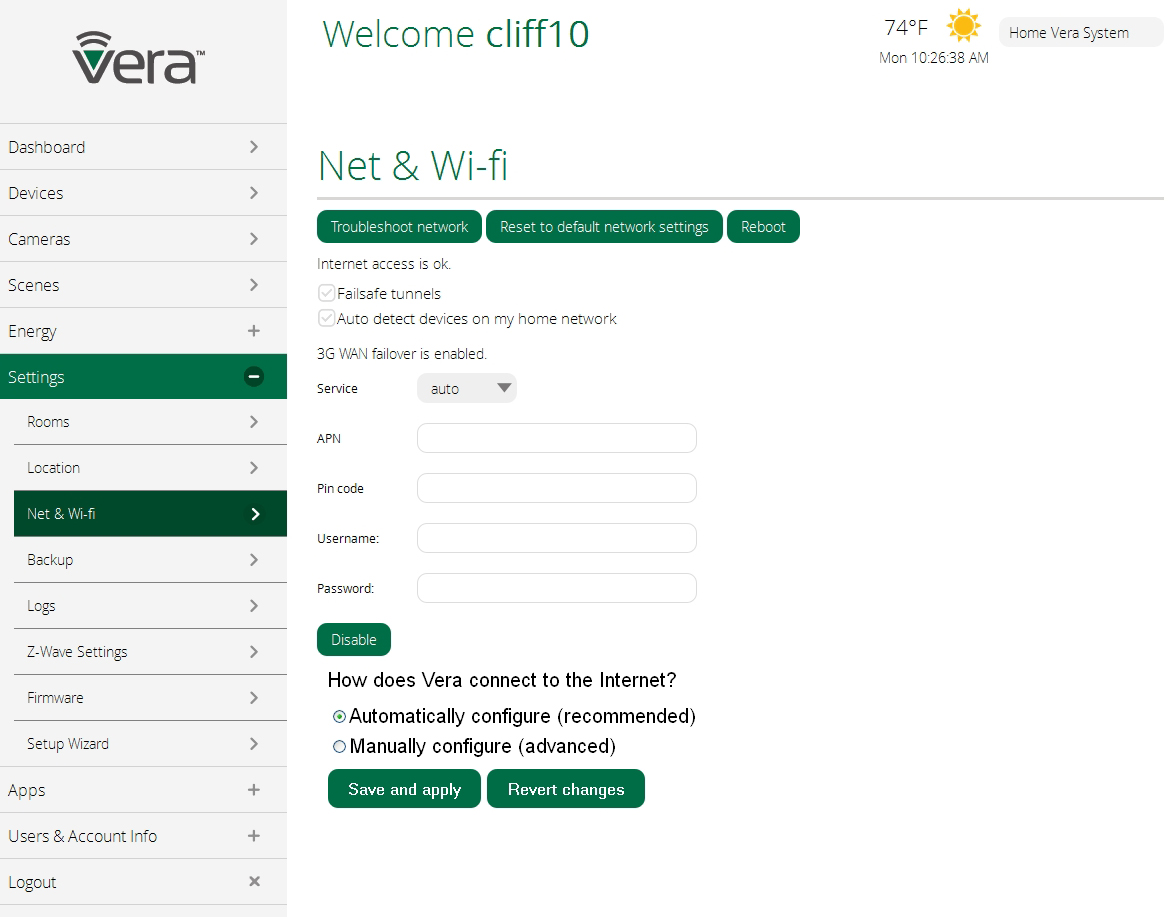1169x917 pixels.
Task: Click the Reboot button
Action: click(x=763, y=227)
